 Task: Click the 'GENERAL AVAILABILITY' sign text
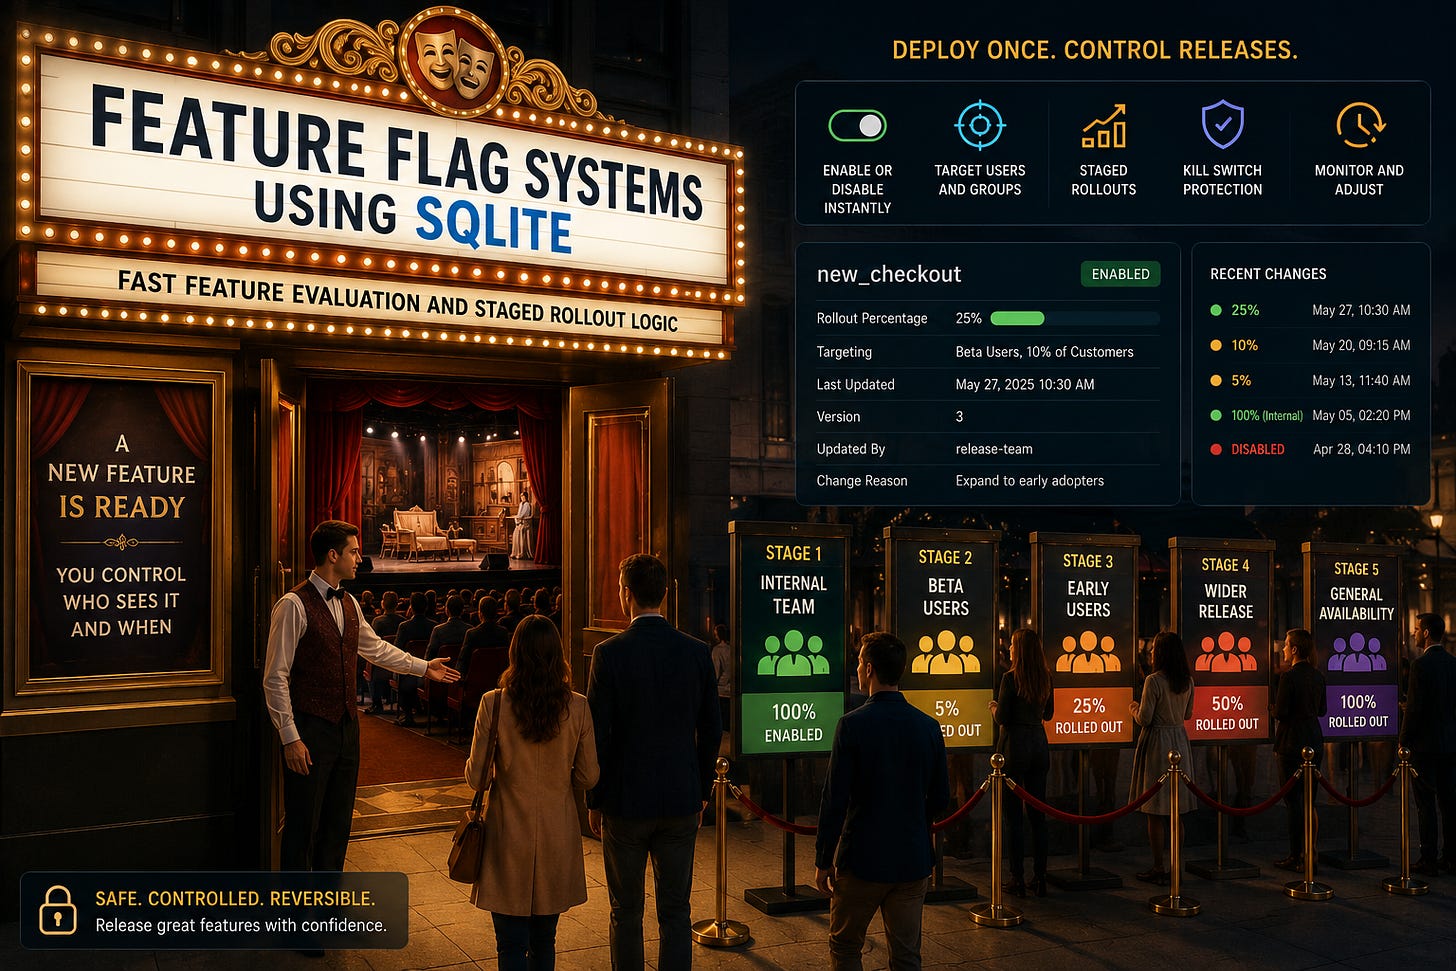pyautogui.click(x=1356, y=603)
